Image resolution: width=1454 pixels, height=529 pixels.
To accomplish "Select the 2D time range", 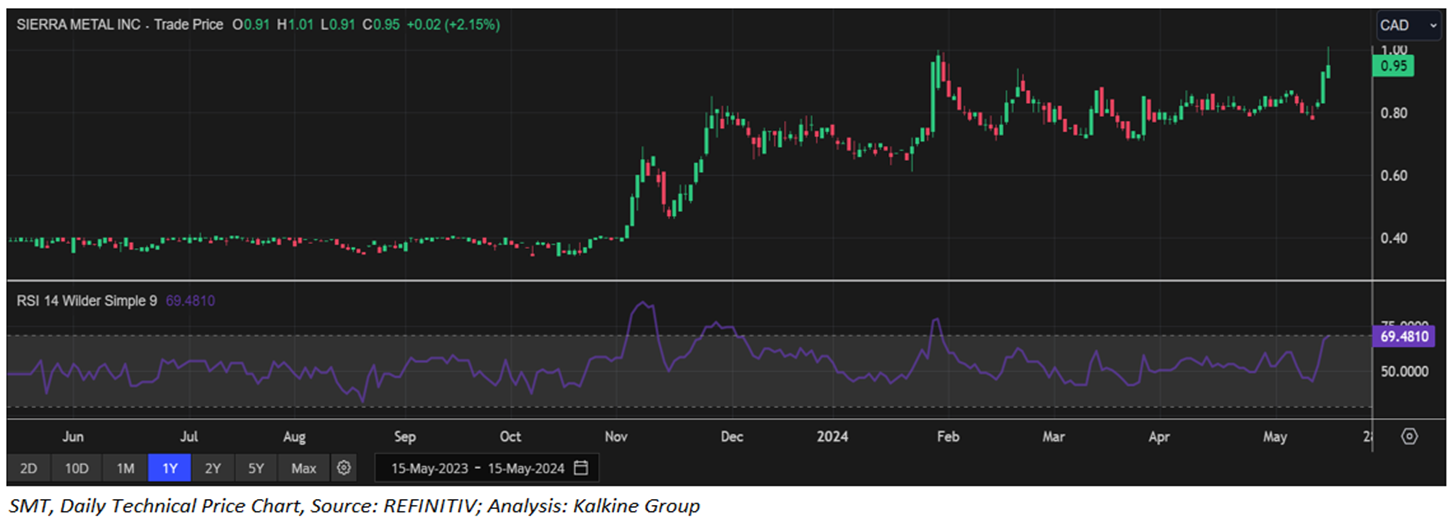I will point(28,468).
